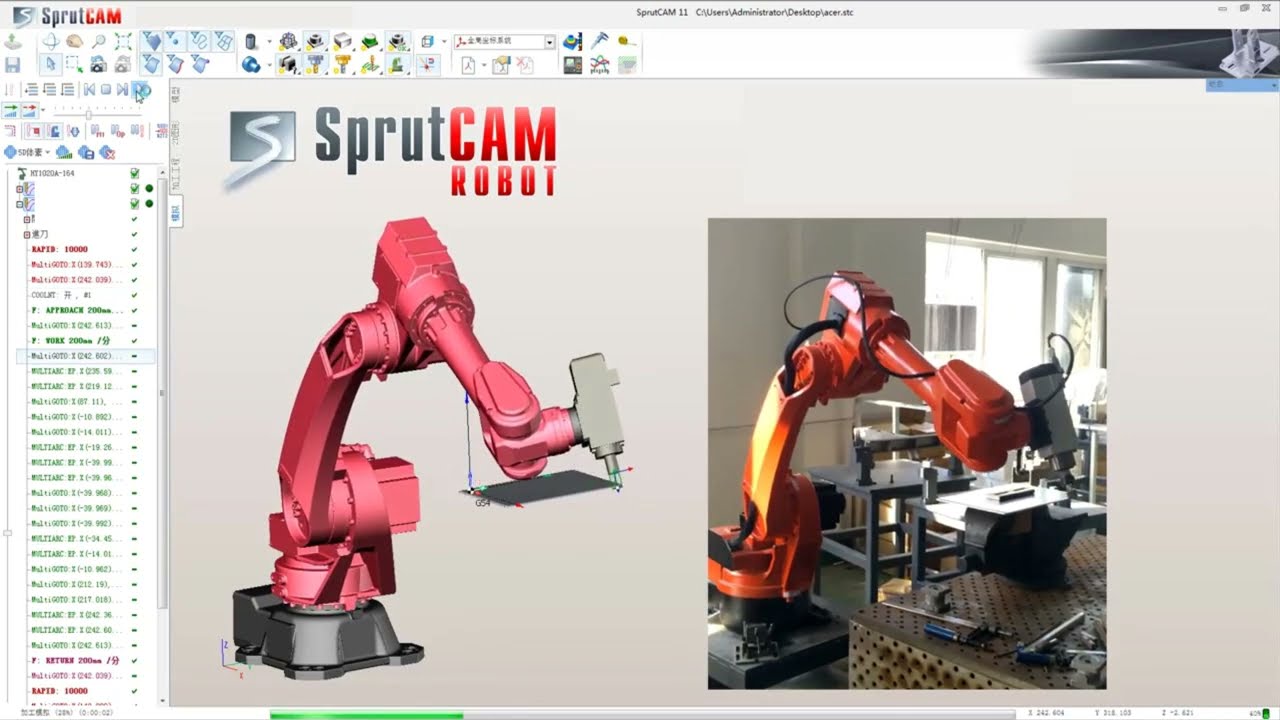
Task: Click the CNC controller screen icon
Action: pyautogui.click(x=572, y=65)
